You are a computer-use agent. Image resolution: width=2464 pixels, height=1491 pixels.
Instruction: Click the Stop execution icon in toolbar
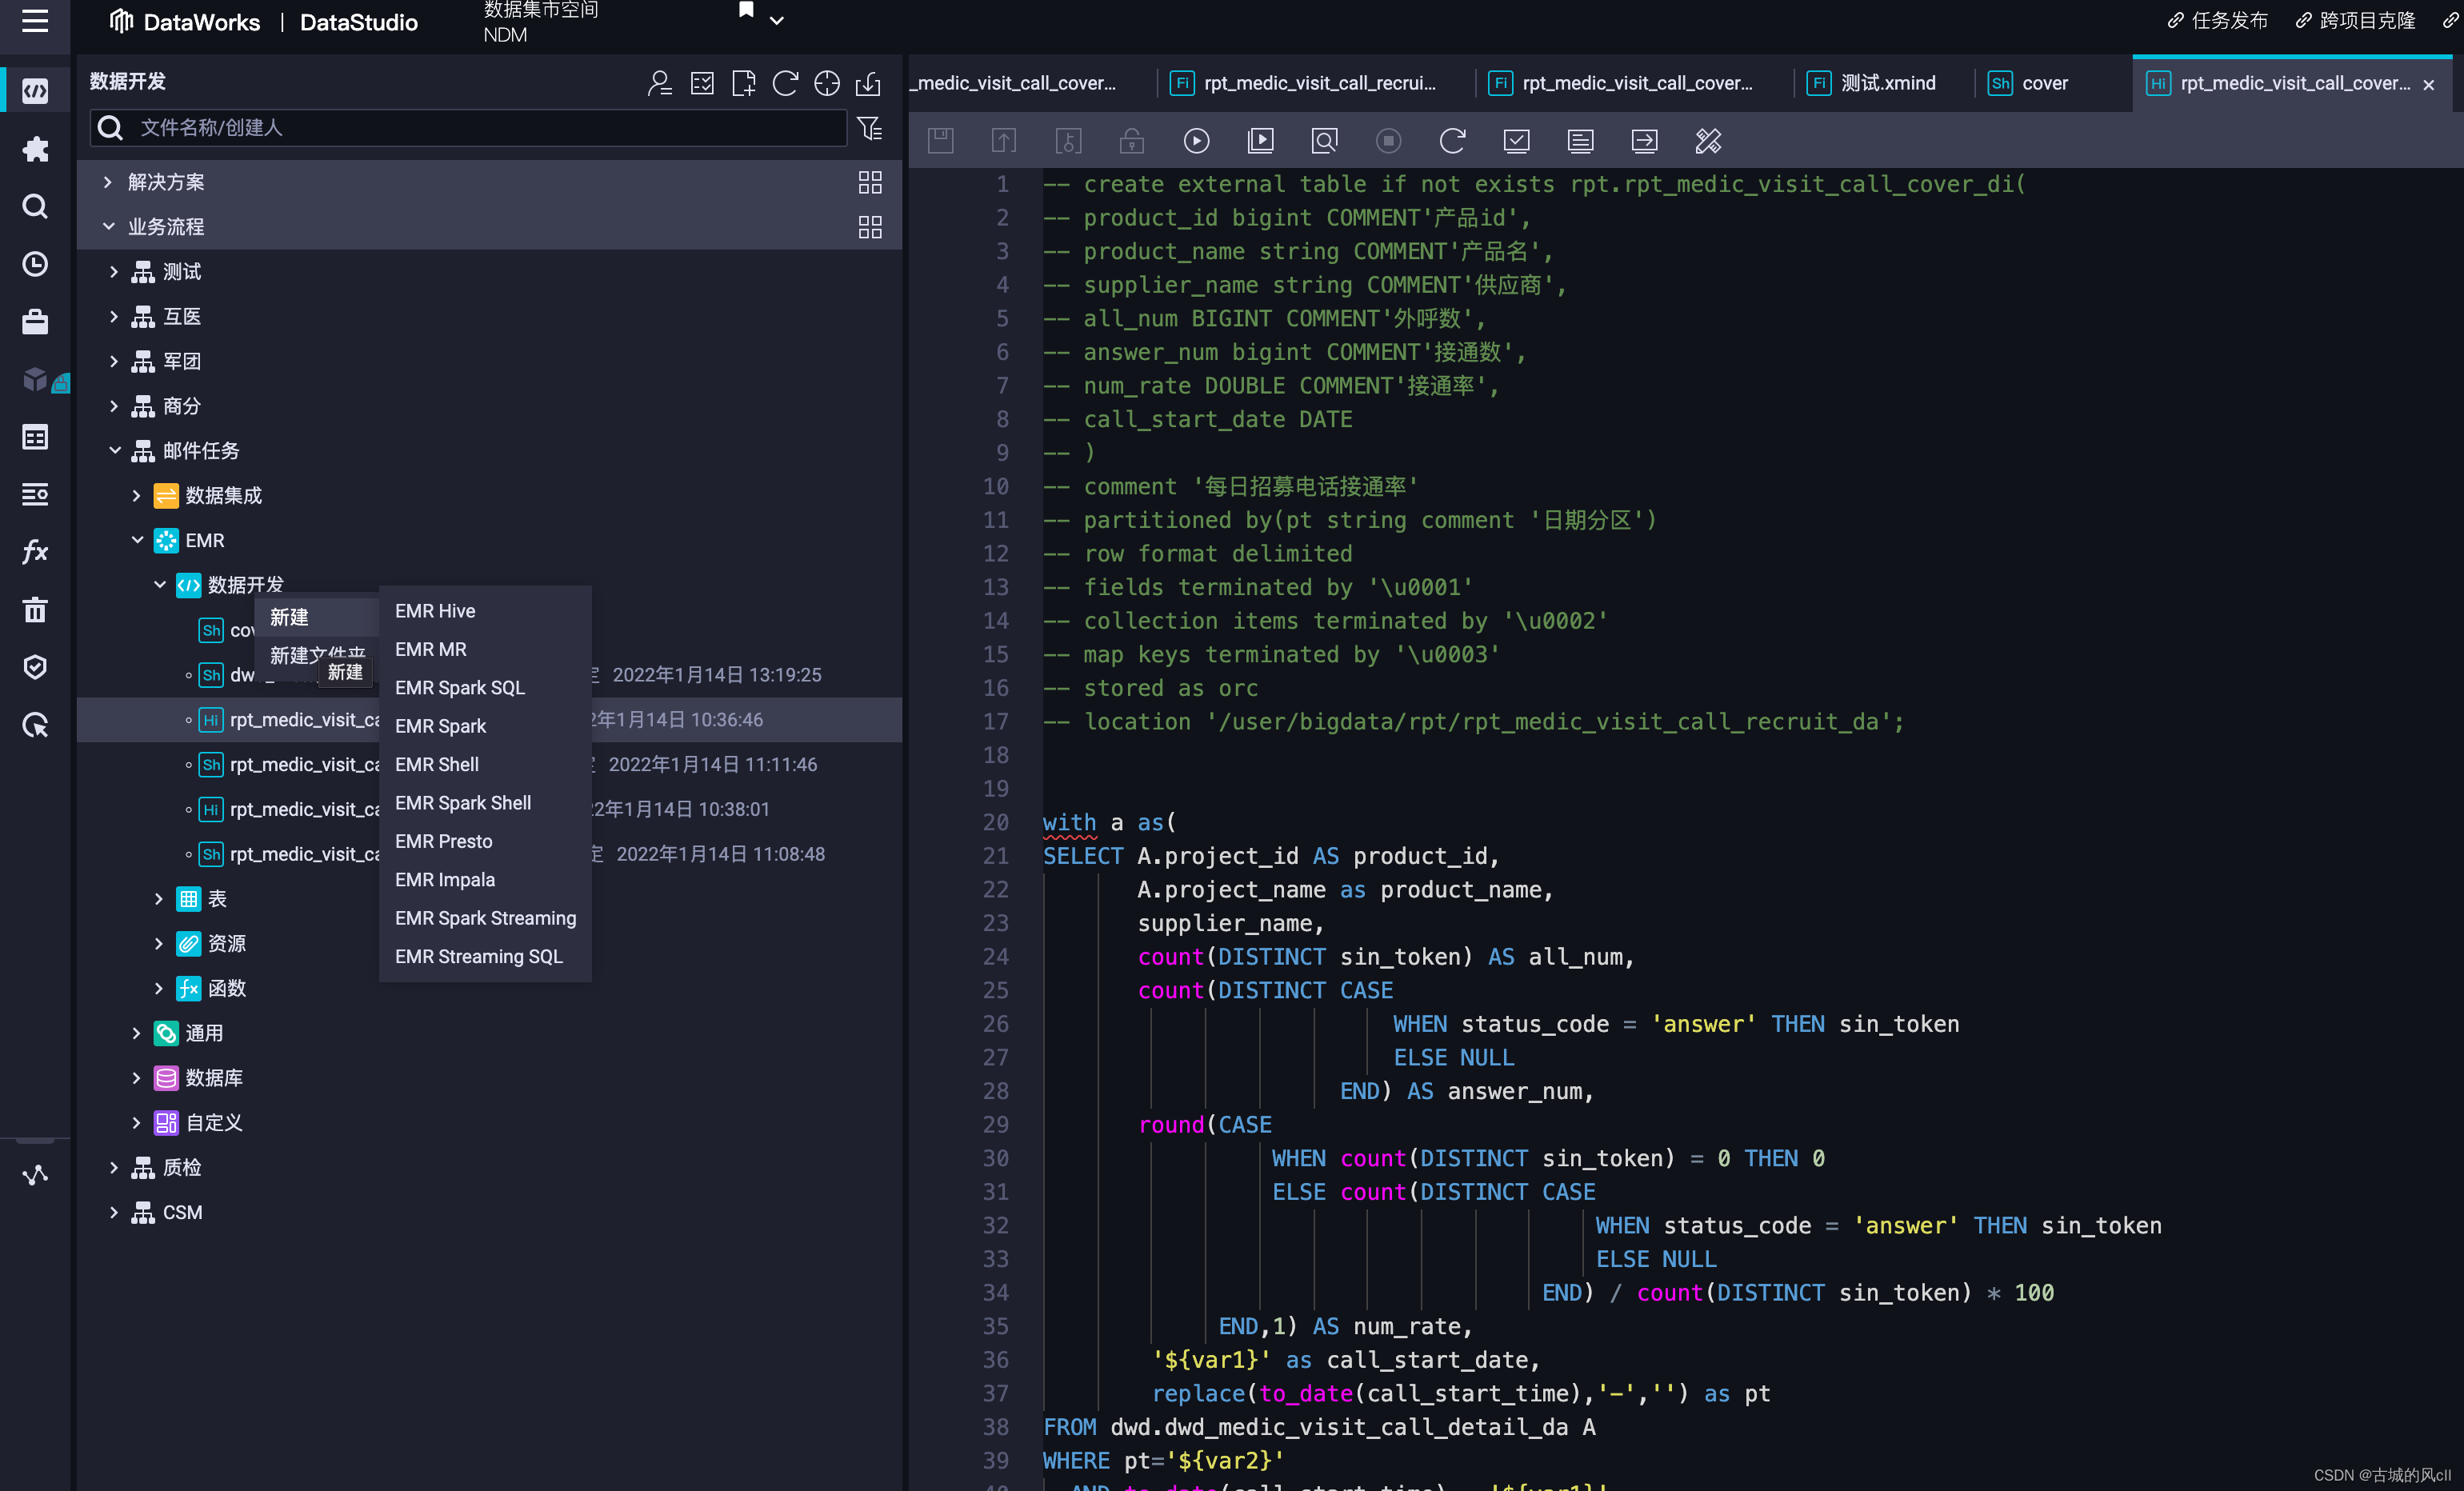click(1388, 141)
